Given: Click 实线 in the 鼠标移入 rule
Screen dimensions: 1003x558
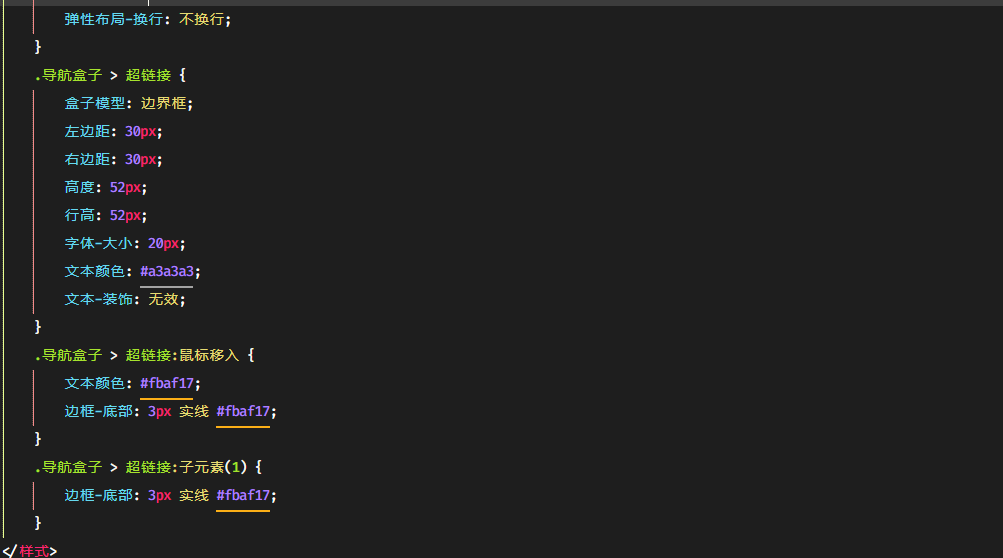Looking at the screenshot, I should coord(194,411).
